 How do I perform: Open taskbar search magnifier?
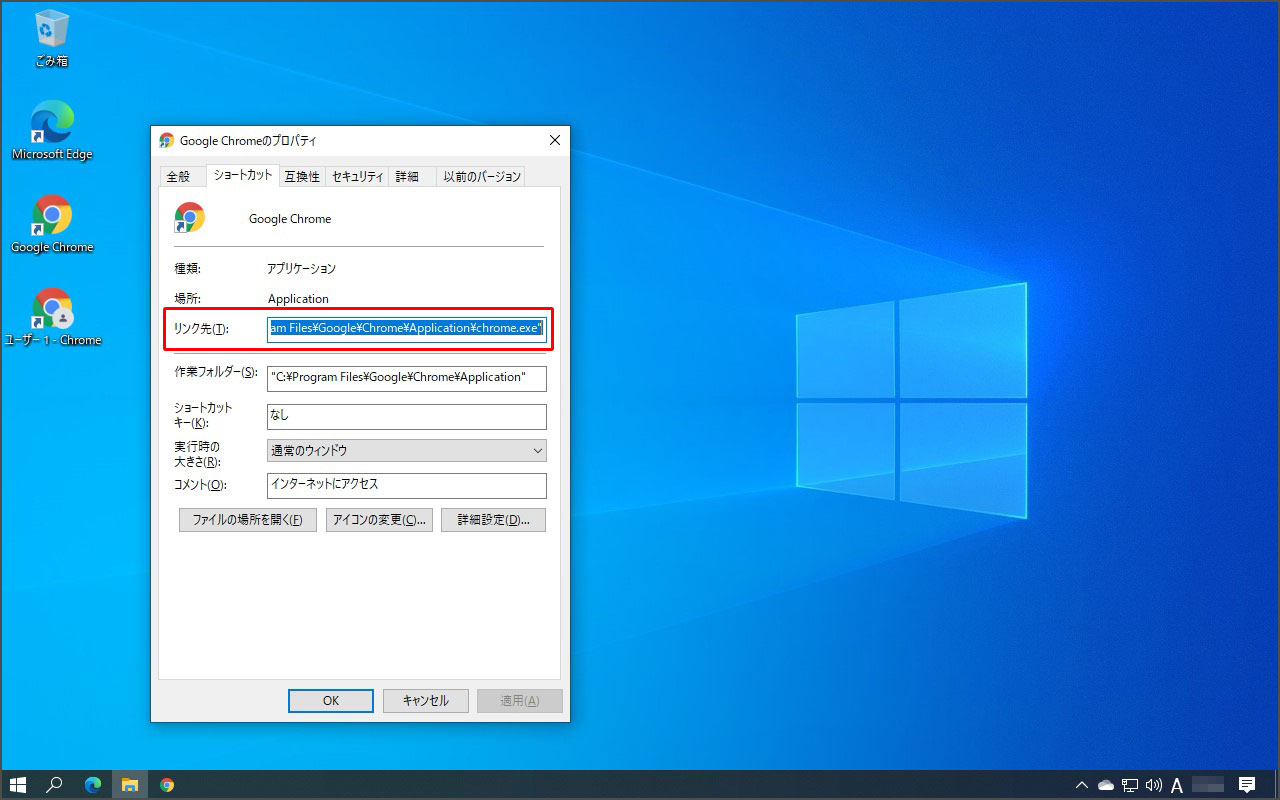pos(55,785)
